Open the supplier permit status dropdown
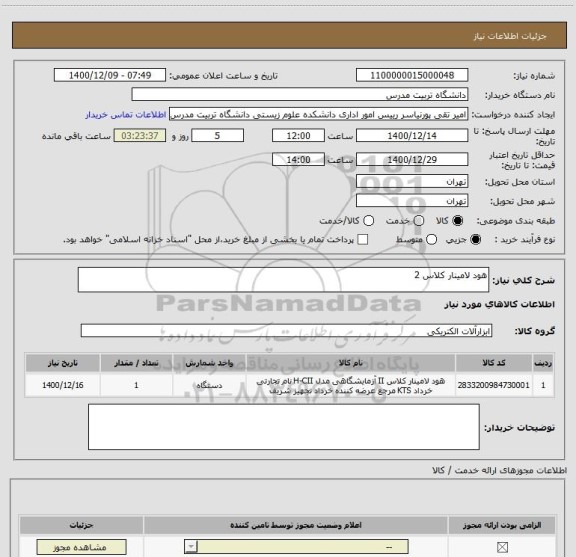 tap(296, 547)
